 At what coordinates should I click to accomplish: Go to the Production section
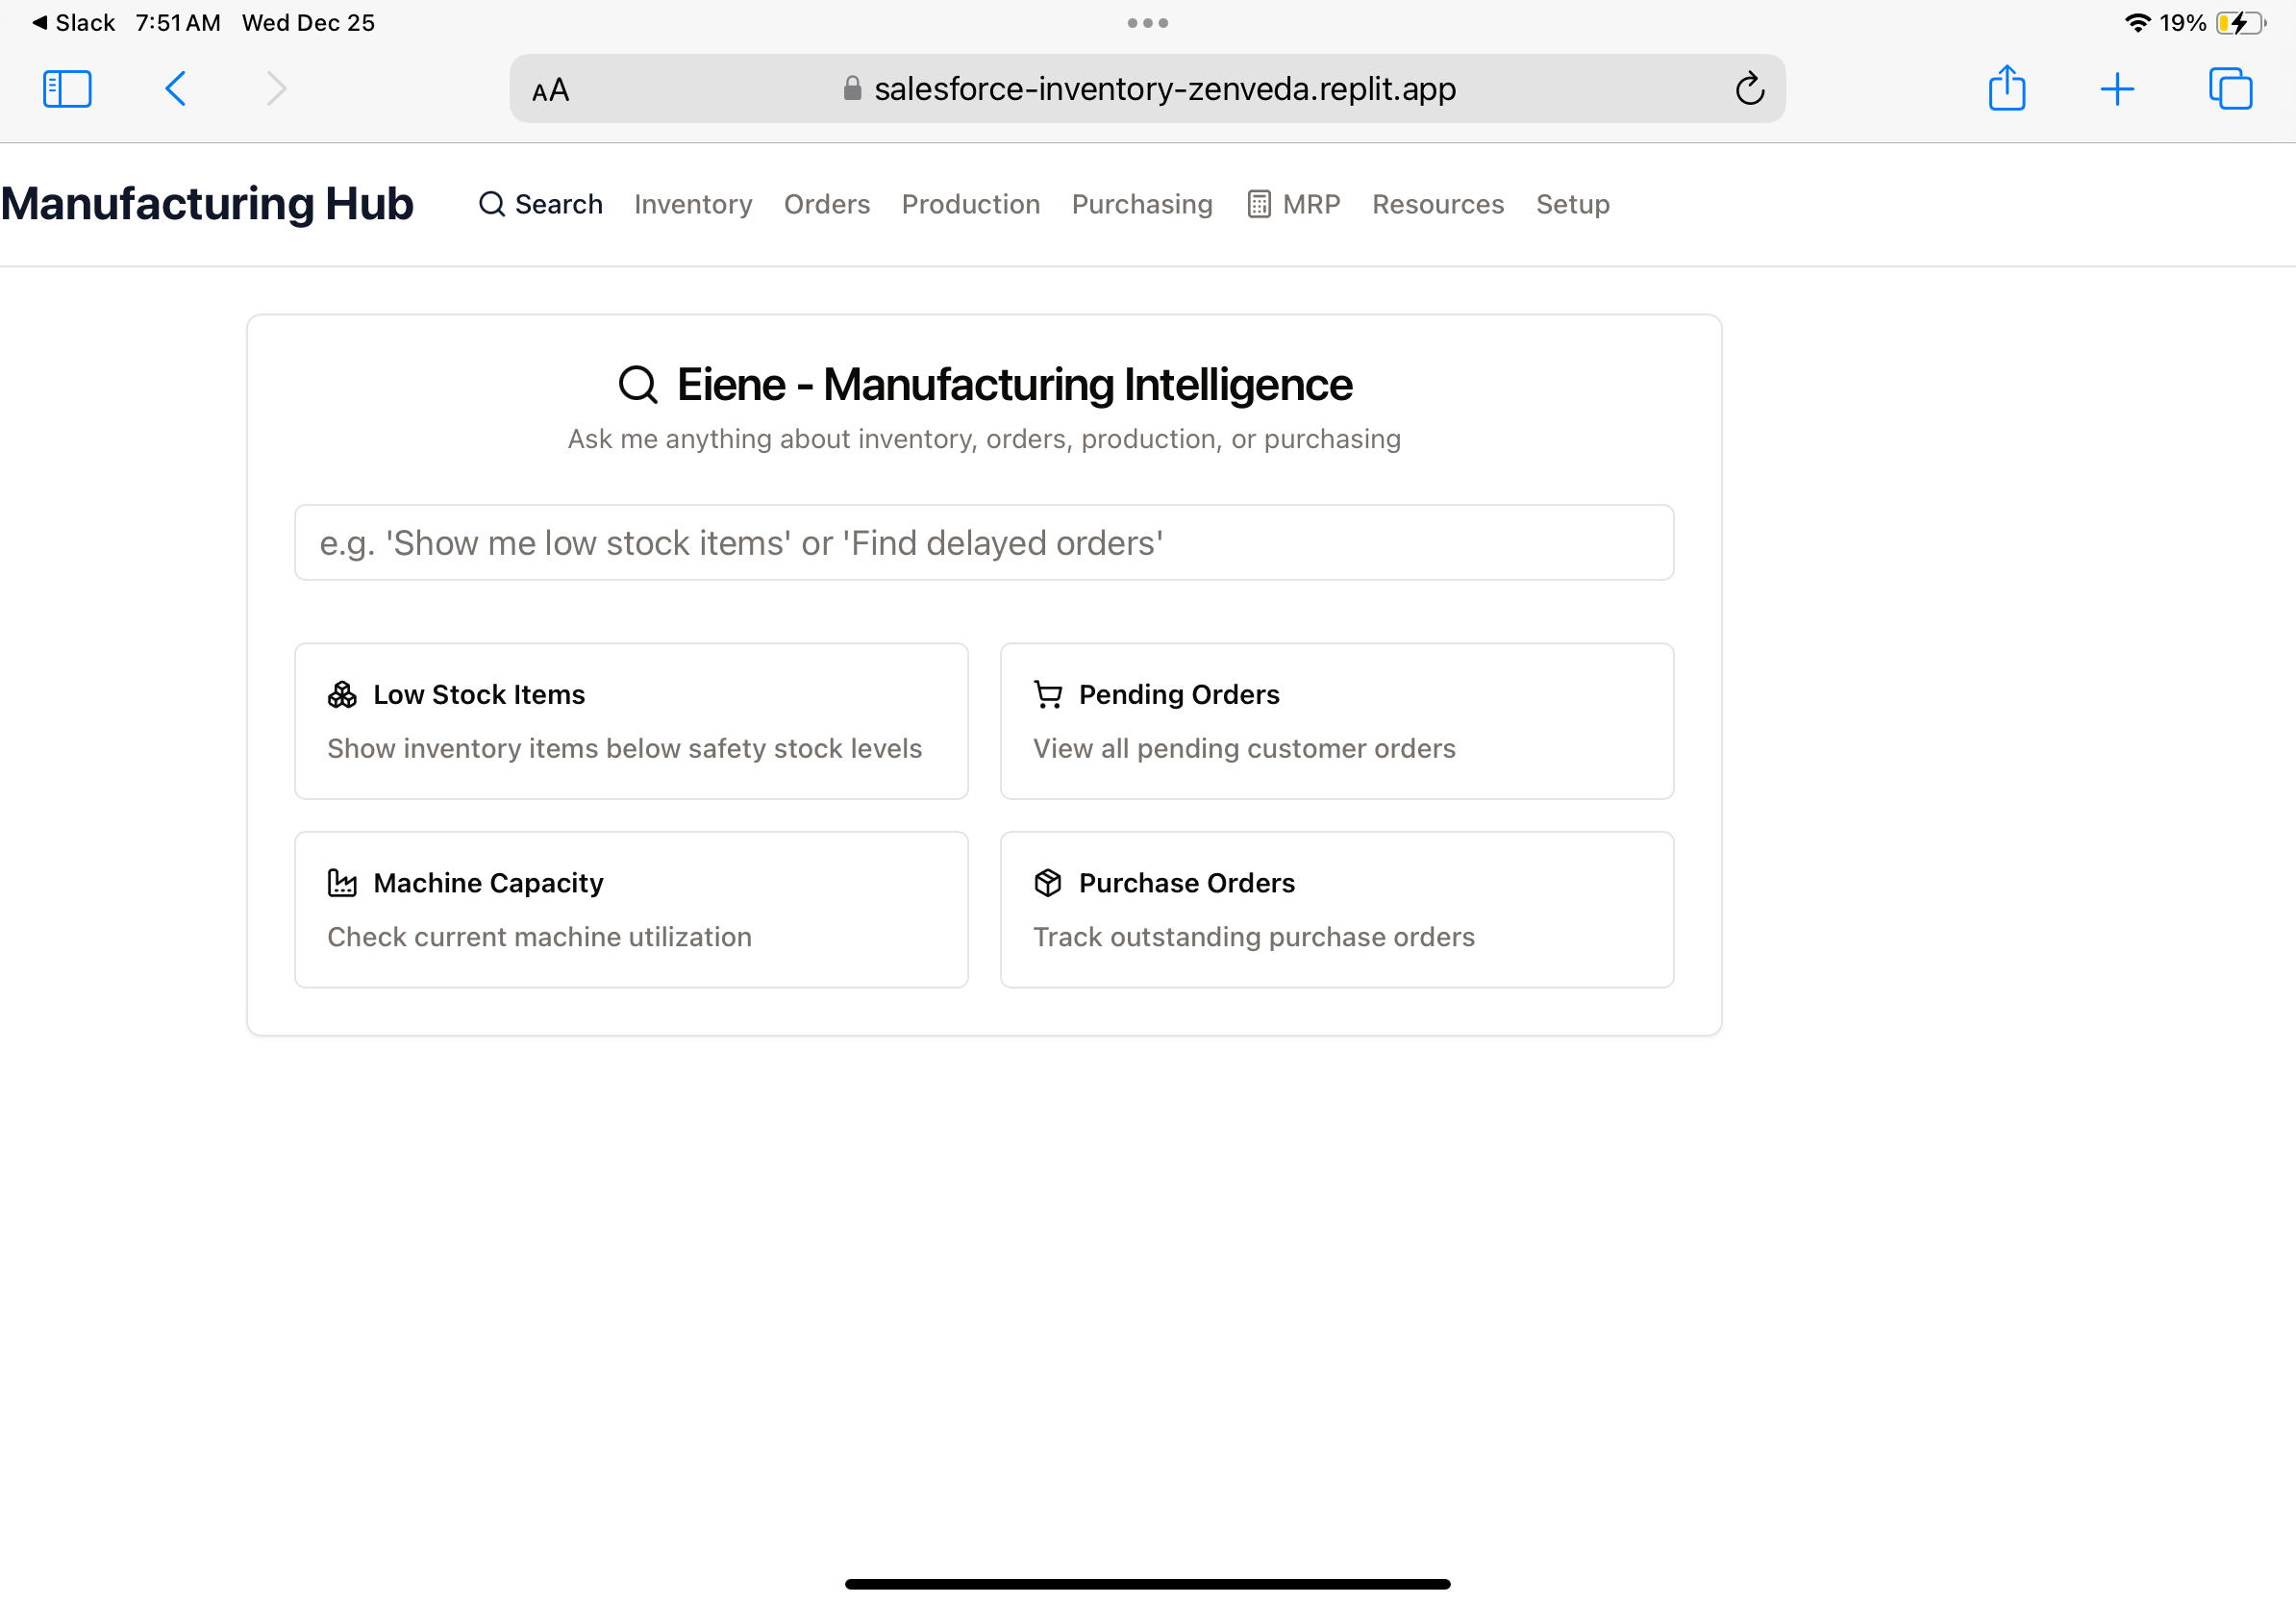click(970, 204)
